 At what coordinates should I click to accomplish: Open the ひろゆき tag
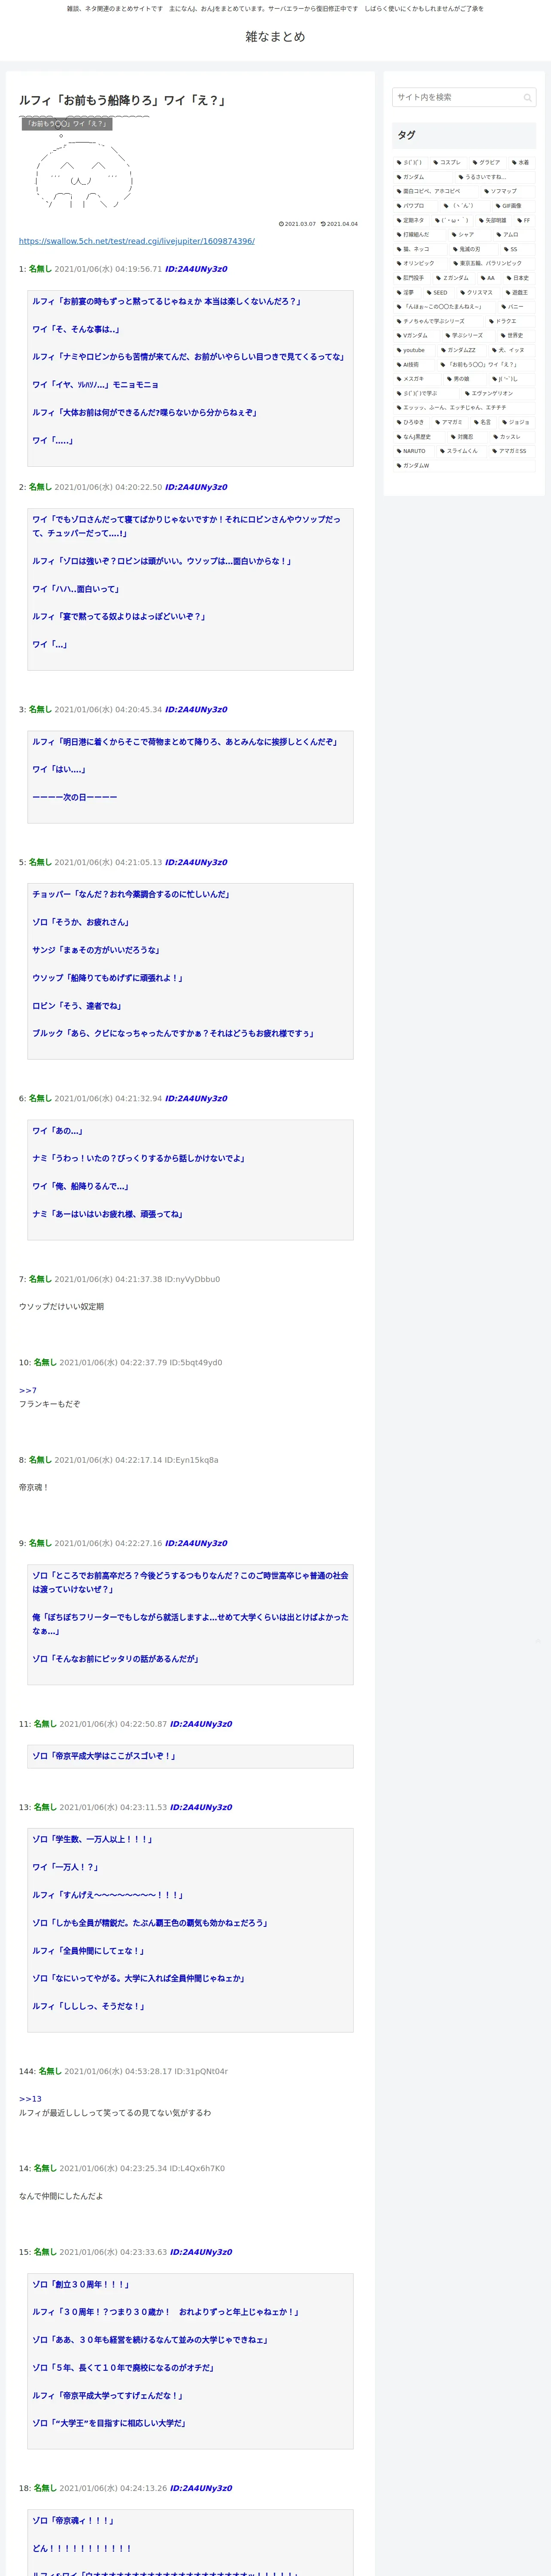(411, 422)
